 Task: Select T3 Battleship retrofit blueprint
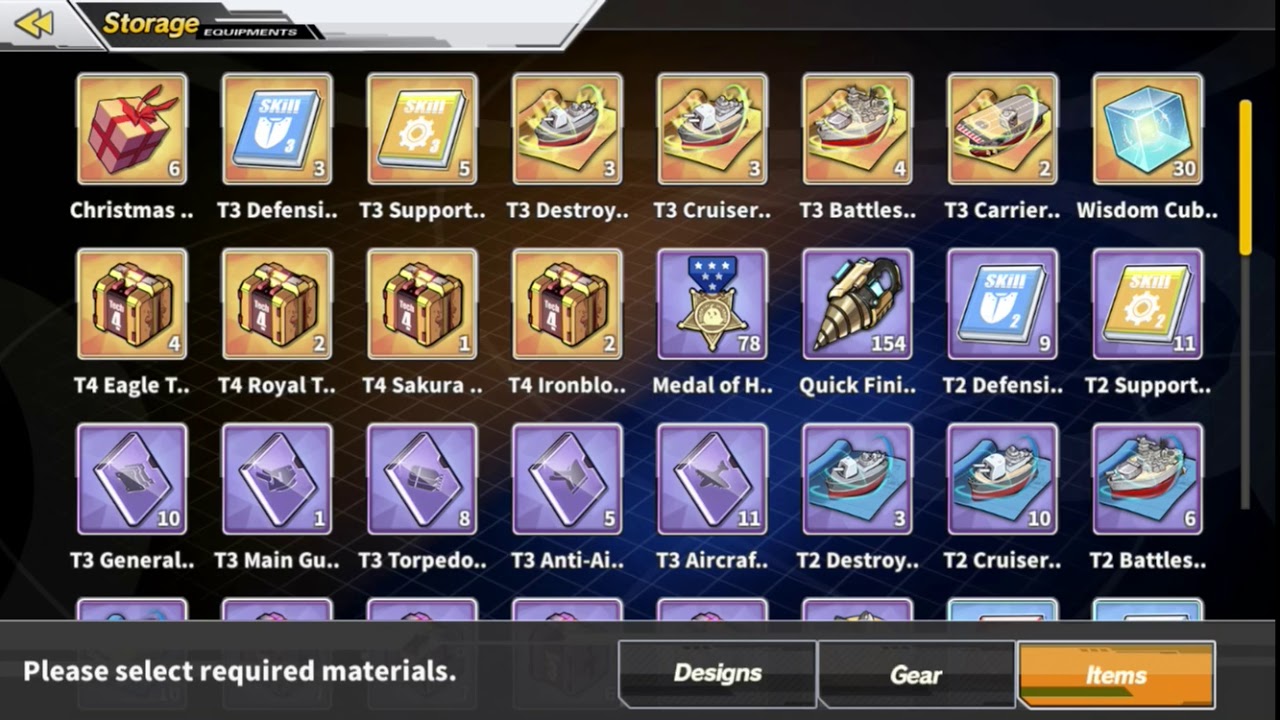(x=857, y=129)
